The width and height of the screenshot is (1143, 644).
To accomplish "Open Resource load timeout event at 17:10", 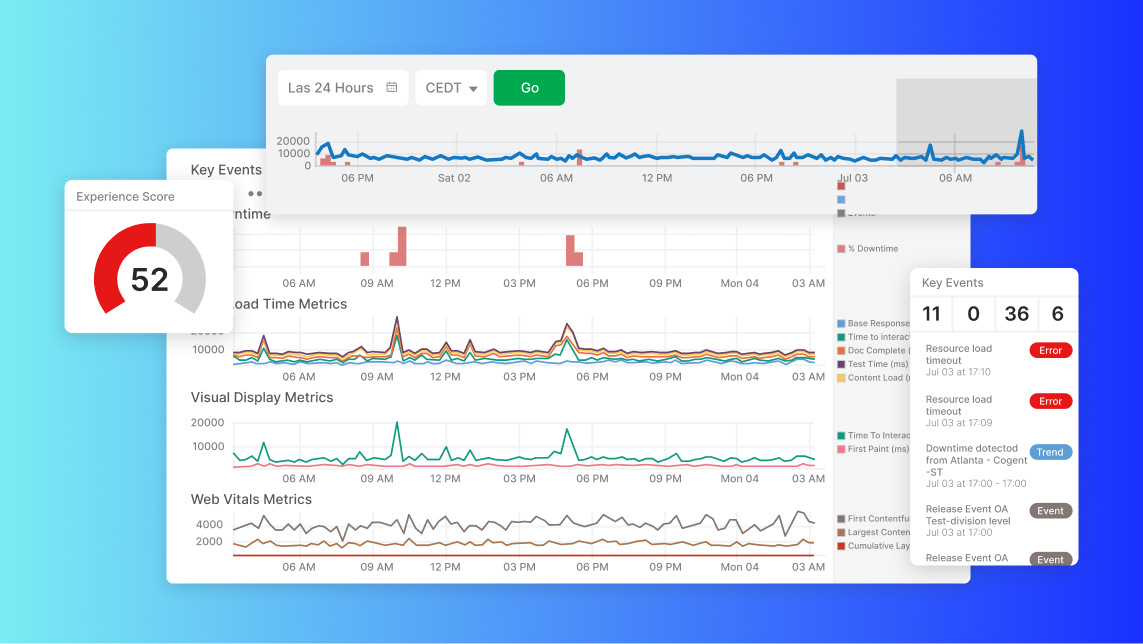I will point(959,360).
